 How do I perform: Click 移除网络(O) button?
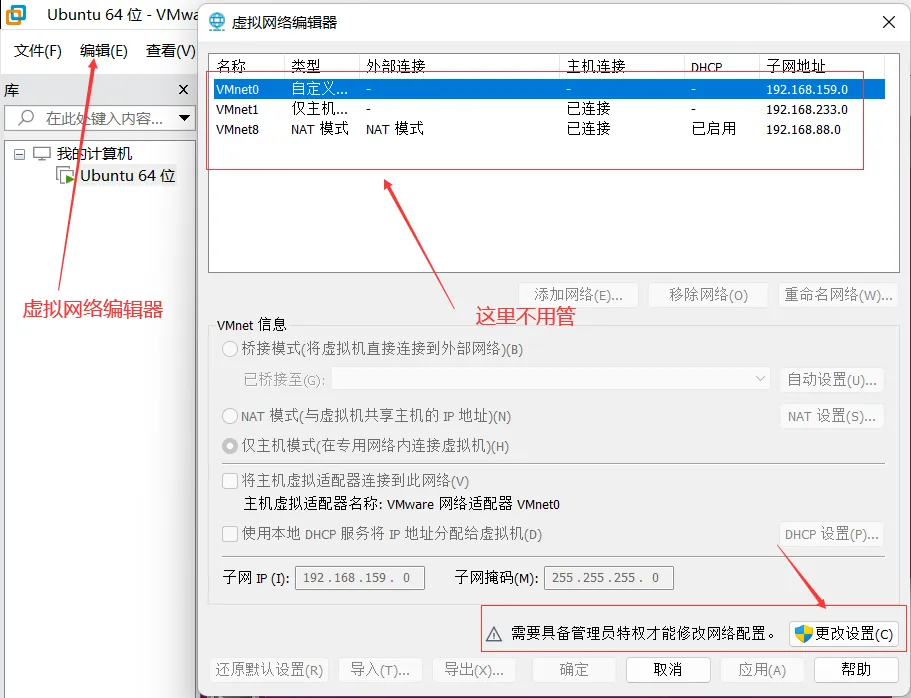(x=708, y=295)
